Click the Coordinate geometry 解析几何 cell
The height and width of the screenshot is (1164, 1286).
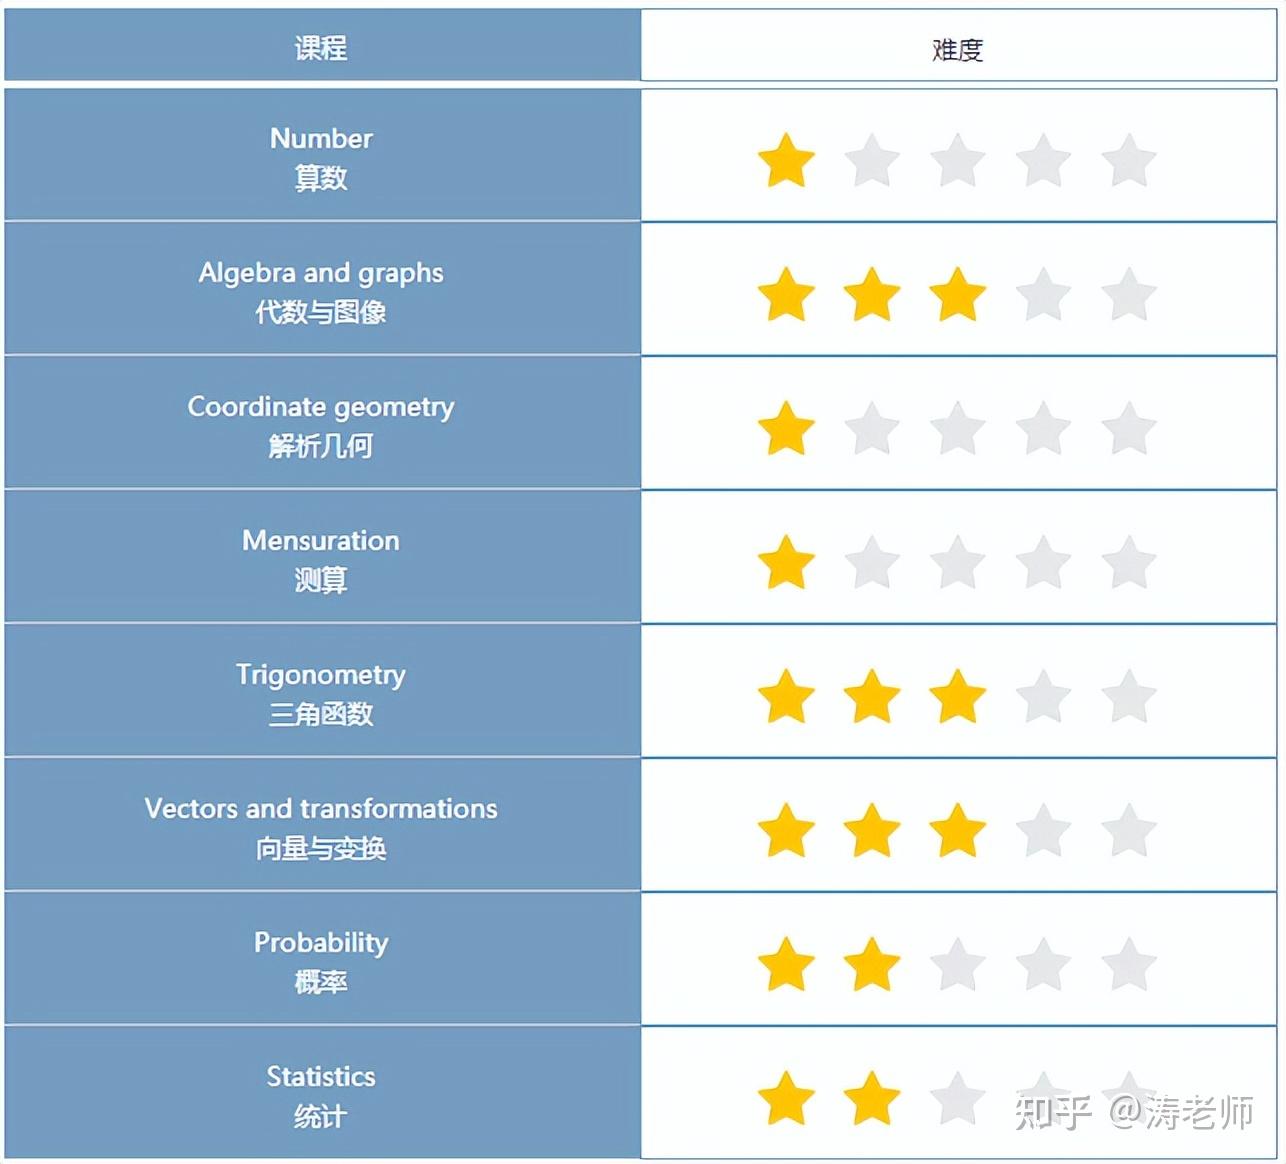tap(322, 423)
